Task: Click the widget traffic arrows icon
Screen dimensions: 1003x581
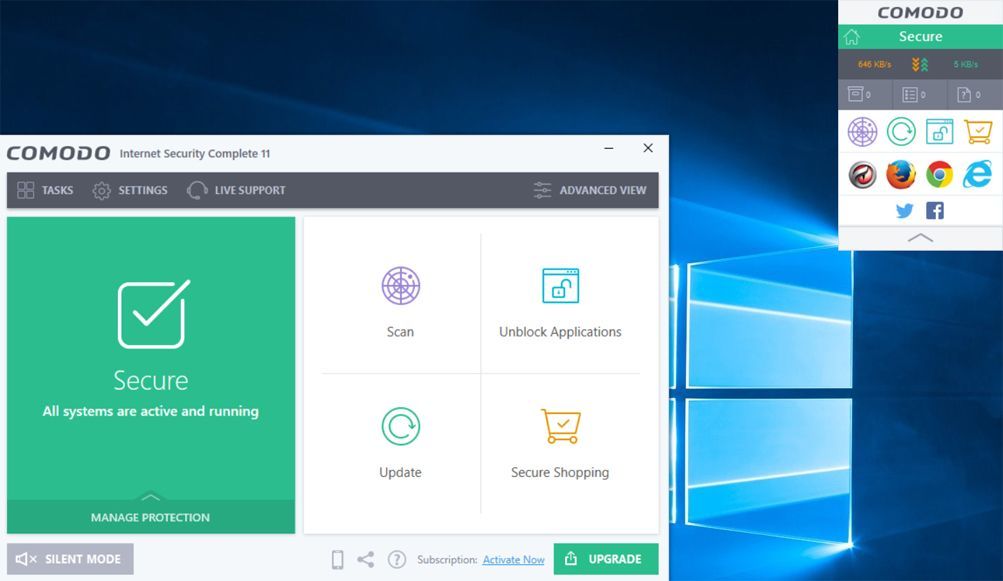Action: [x=920, y=64]
